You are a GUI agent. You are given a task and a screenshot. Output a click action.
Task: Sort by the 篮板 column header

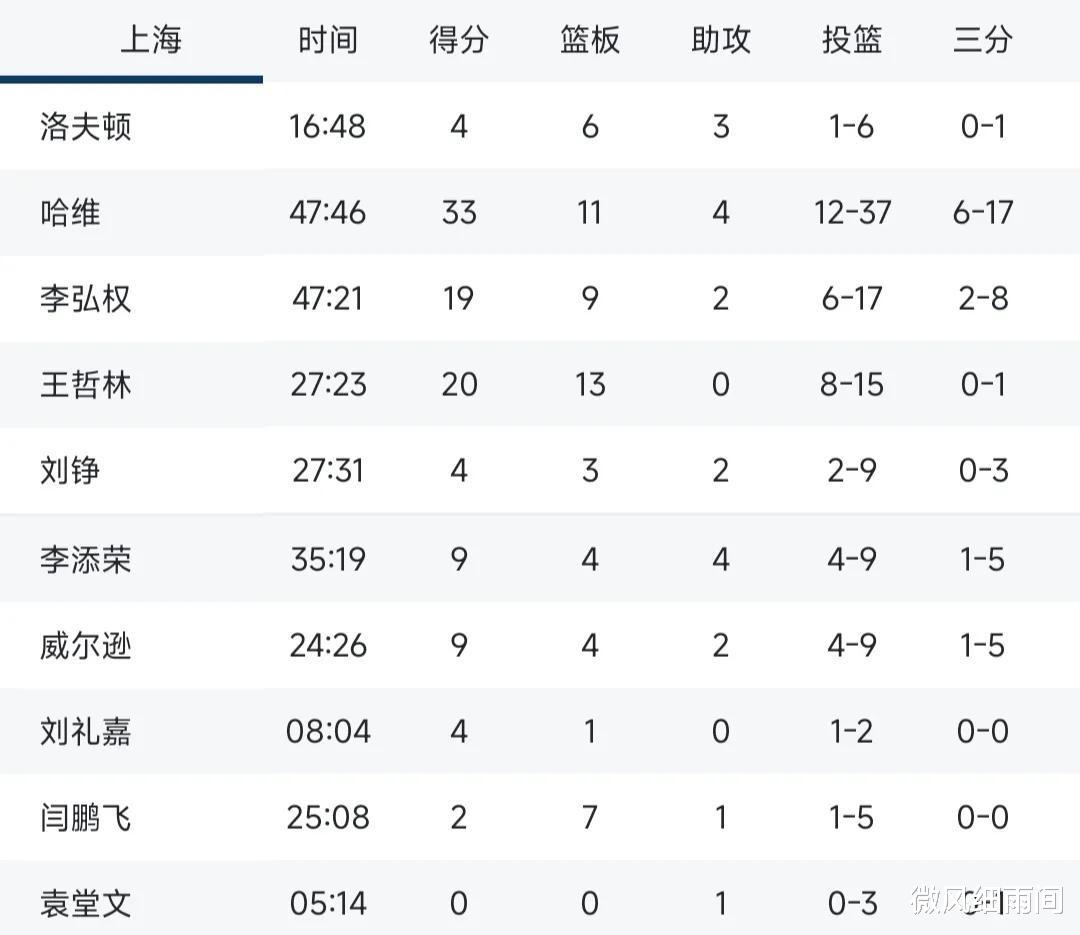(x=590, y=39)
